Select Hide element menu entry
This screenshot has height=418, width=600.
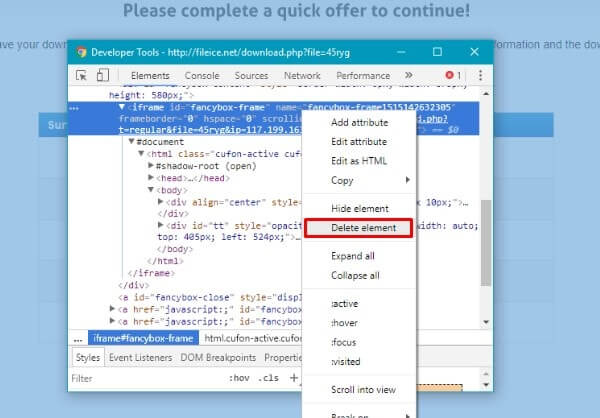pyautogui.click(x=359, y=209)
